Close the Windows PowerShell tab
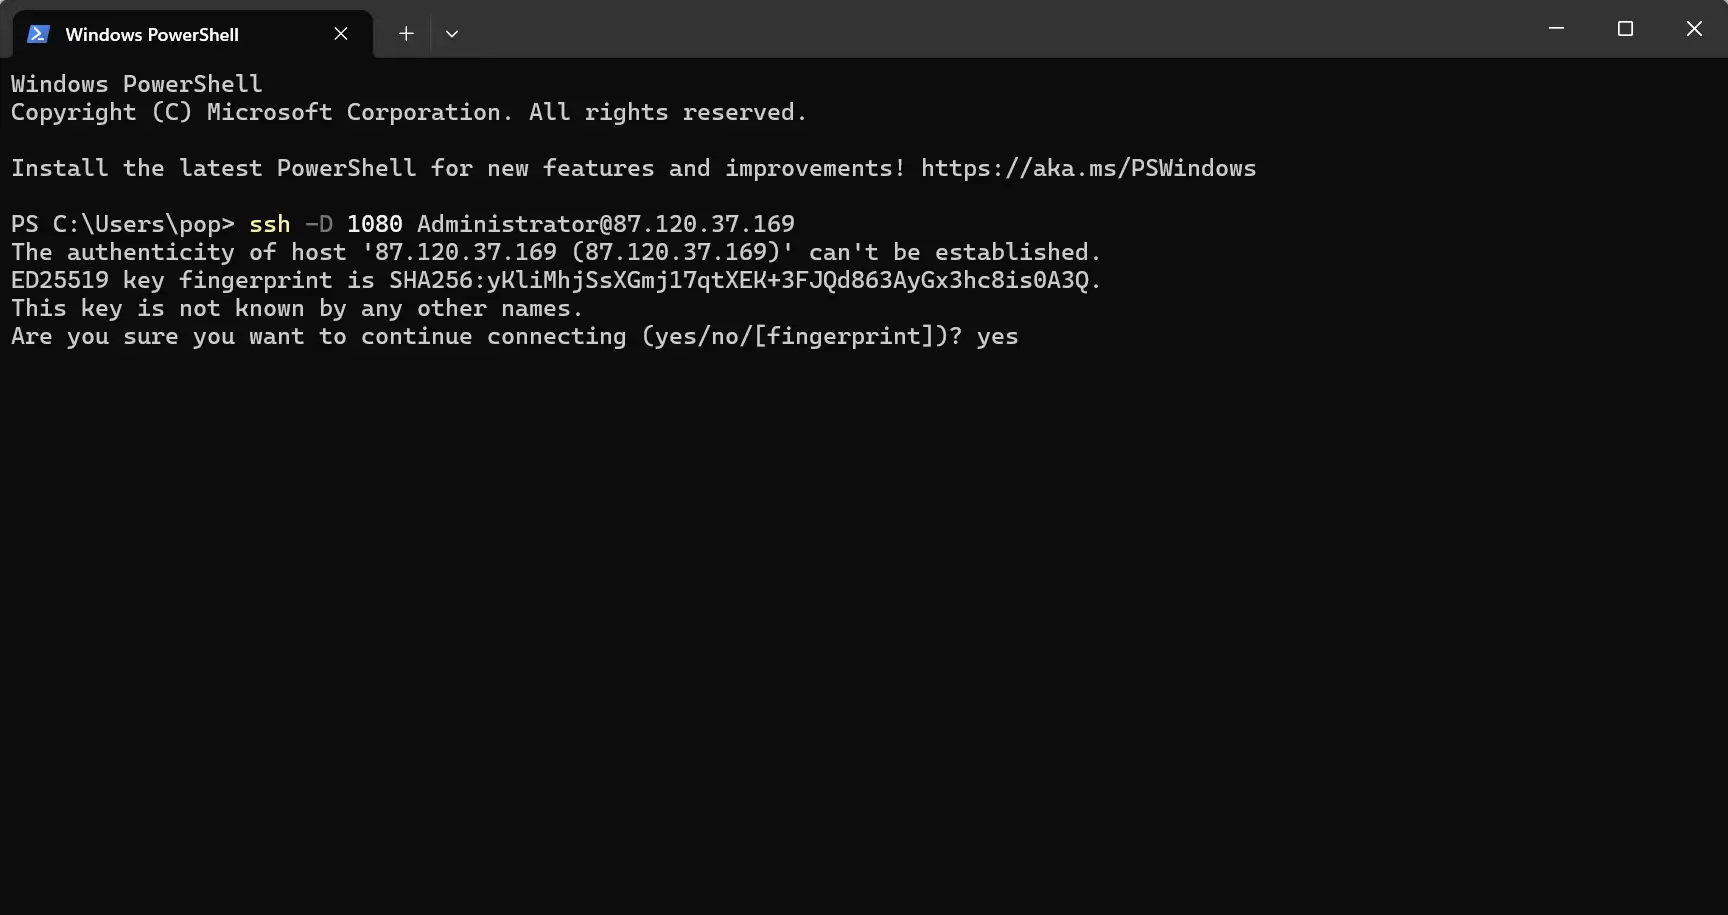Image resolution: width=1728 pixels, height=915 pixels. coord(341,34)
